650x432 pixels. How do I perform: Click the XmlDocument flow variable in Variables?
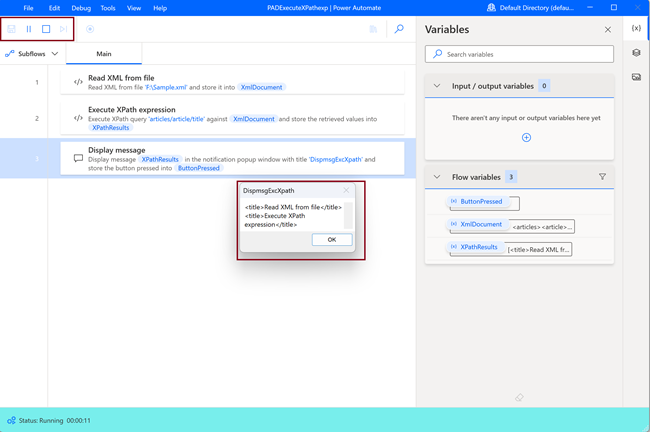pos(481,224)
